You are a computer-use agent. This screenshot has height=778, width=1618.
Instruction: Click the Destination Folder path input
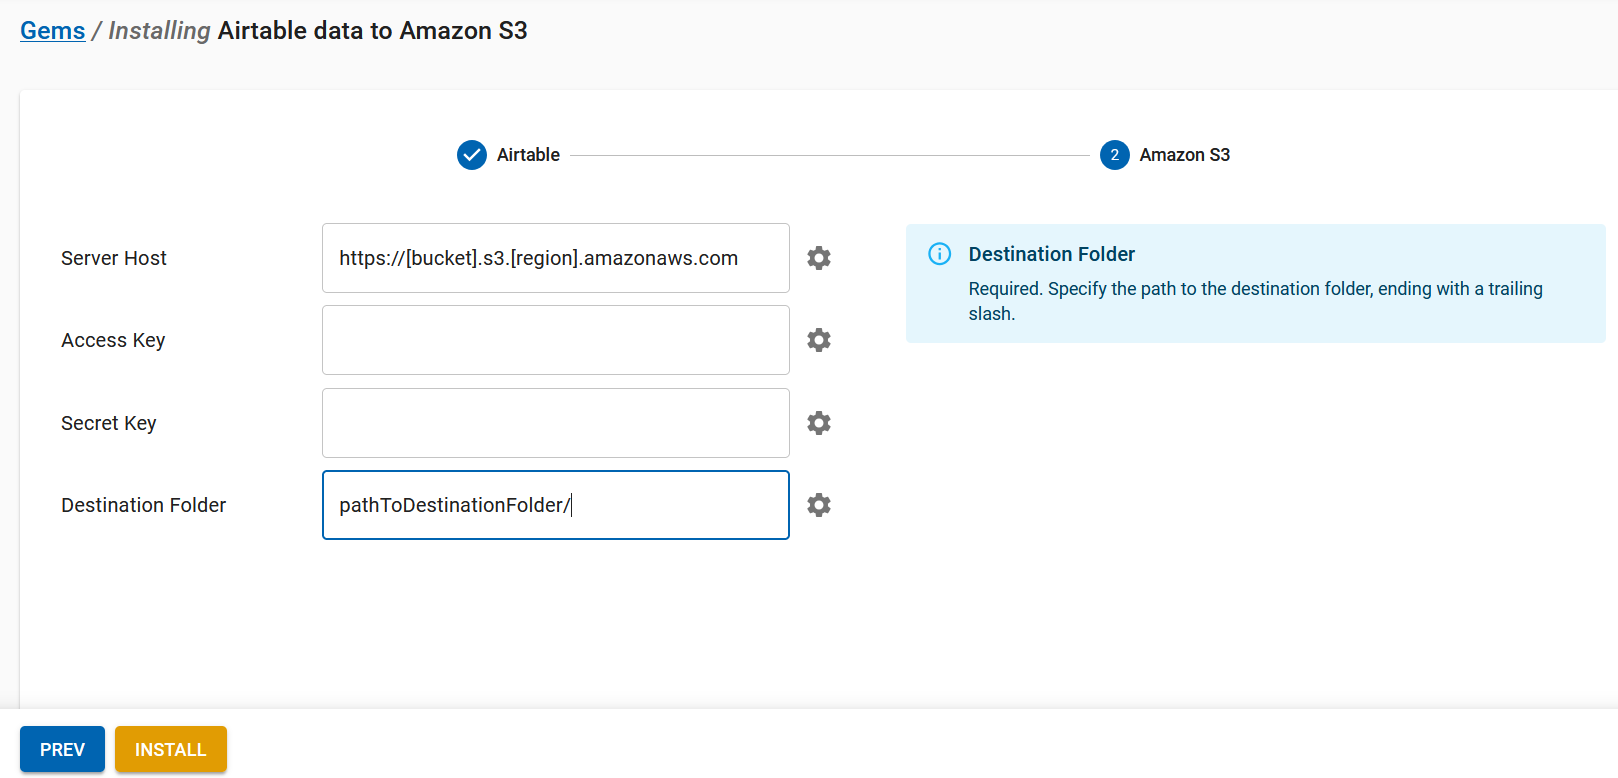(555, 505)
